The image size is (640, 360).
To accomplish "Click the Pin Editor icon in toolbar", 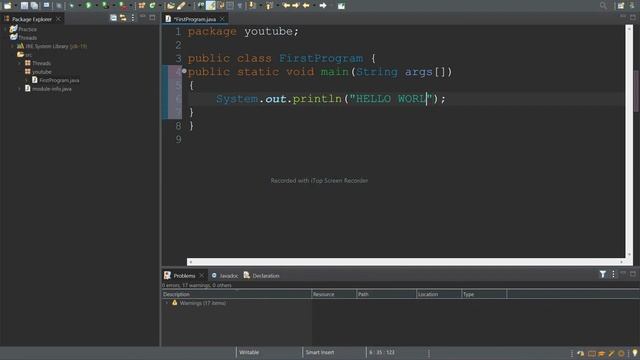I will (x=341, y=6).
